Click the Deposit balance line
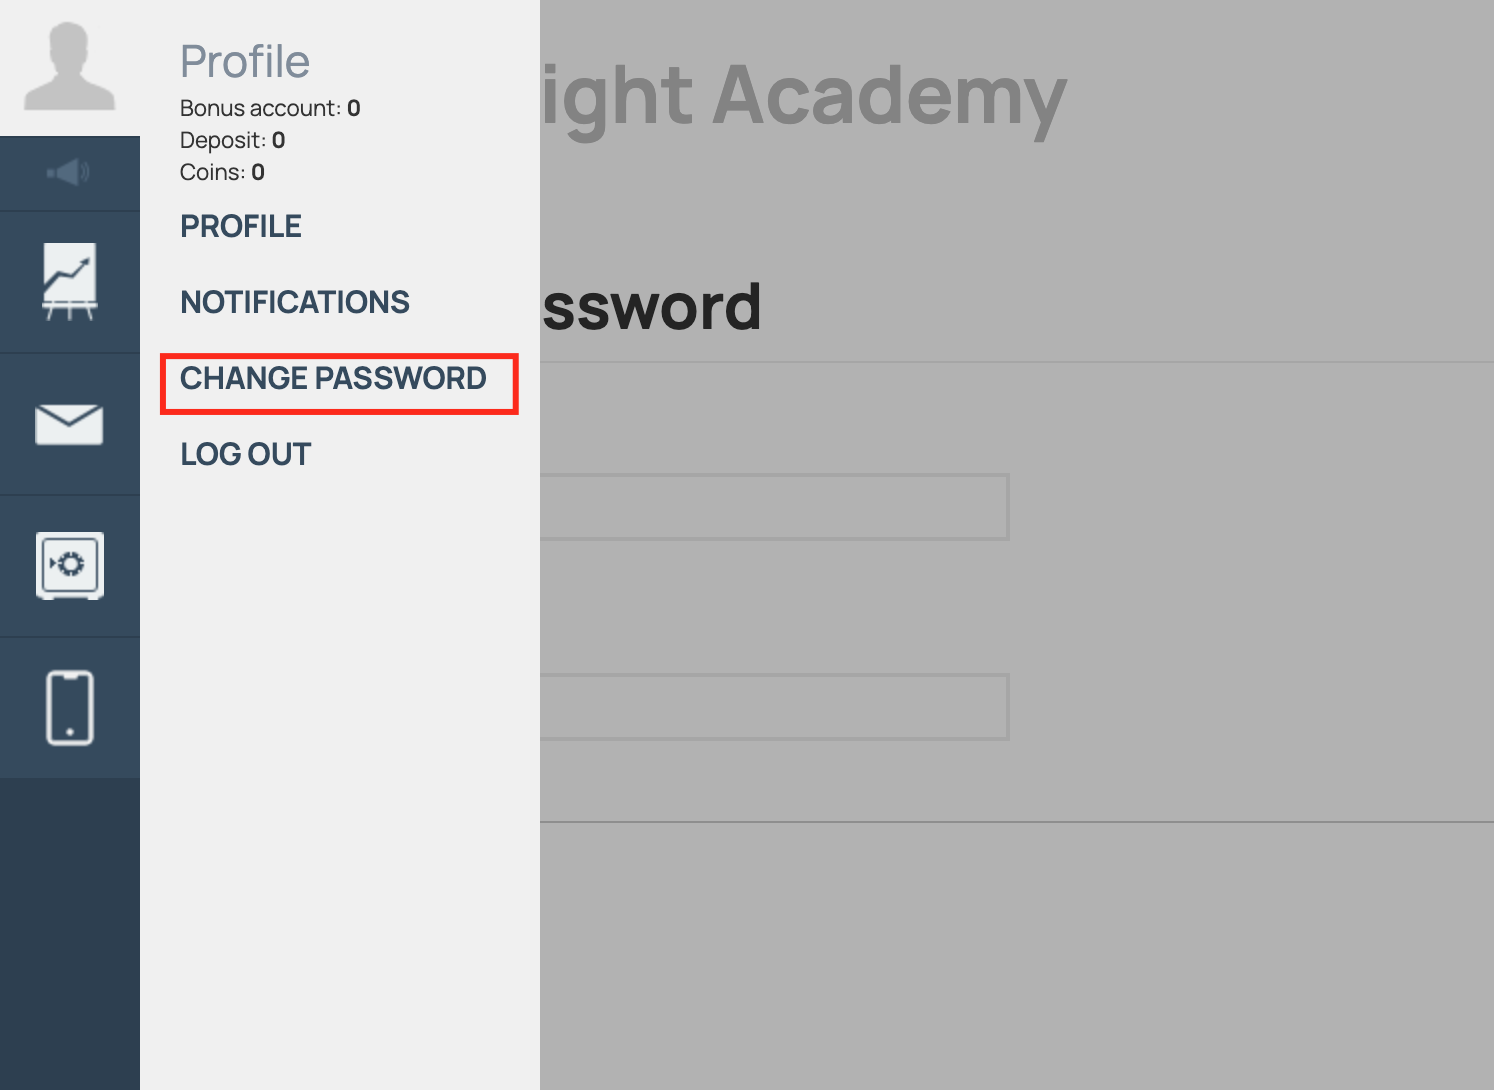Viewport: 1494px width, 1090px height. (232, 140)
